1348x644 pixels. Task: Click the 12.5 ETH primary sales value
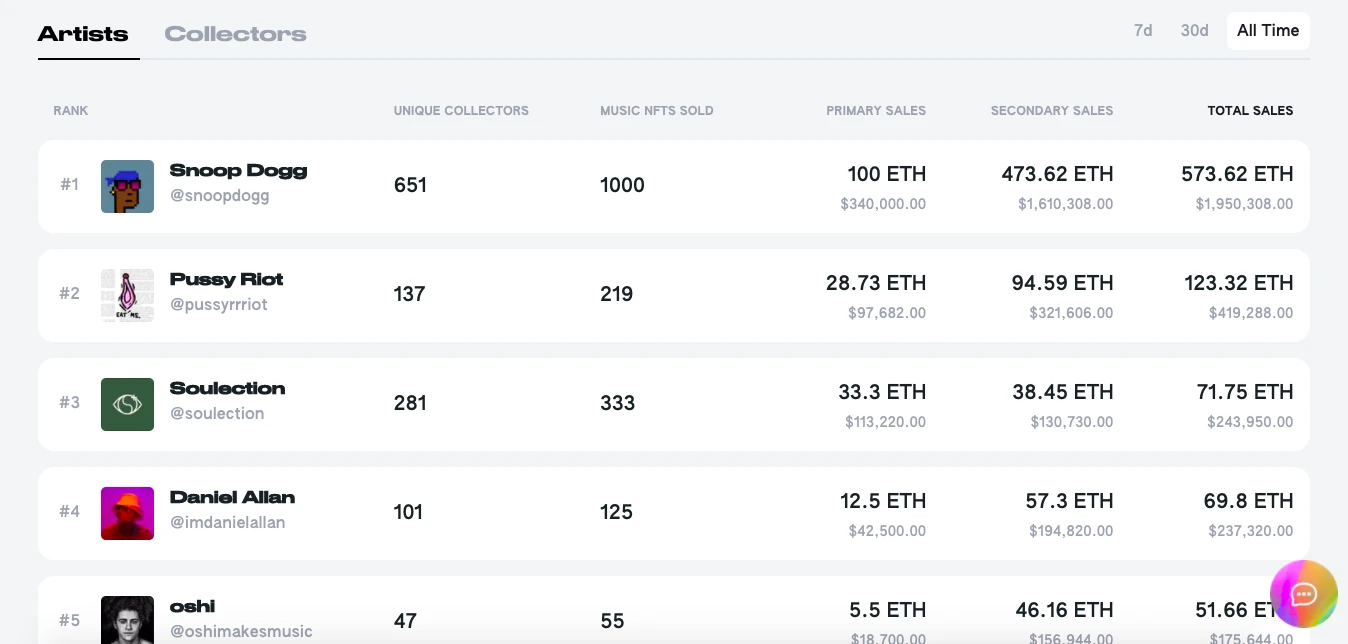883,501
